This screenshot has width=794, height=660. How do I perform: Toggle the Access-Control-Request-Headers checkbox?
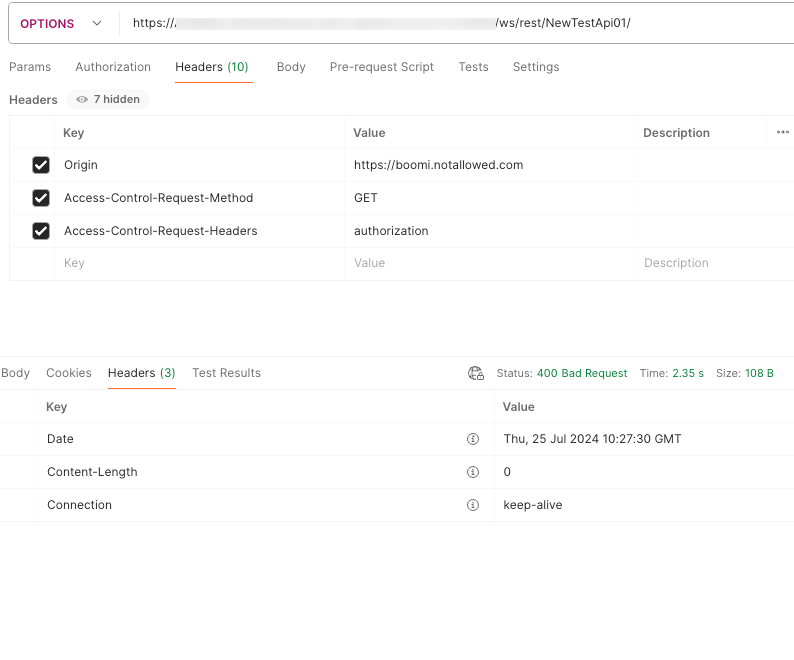click(x=41, y=231)
